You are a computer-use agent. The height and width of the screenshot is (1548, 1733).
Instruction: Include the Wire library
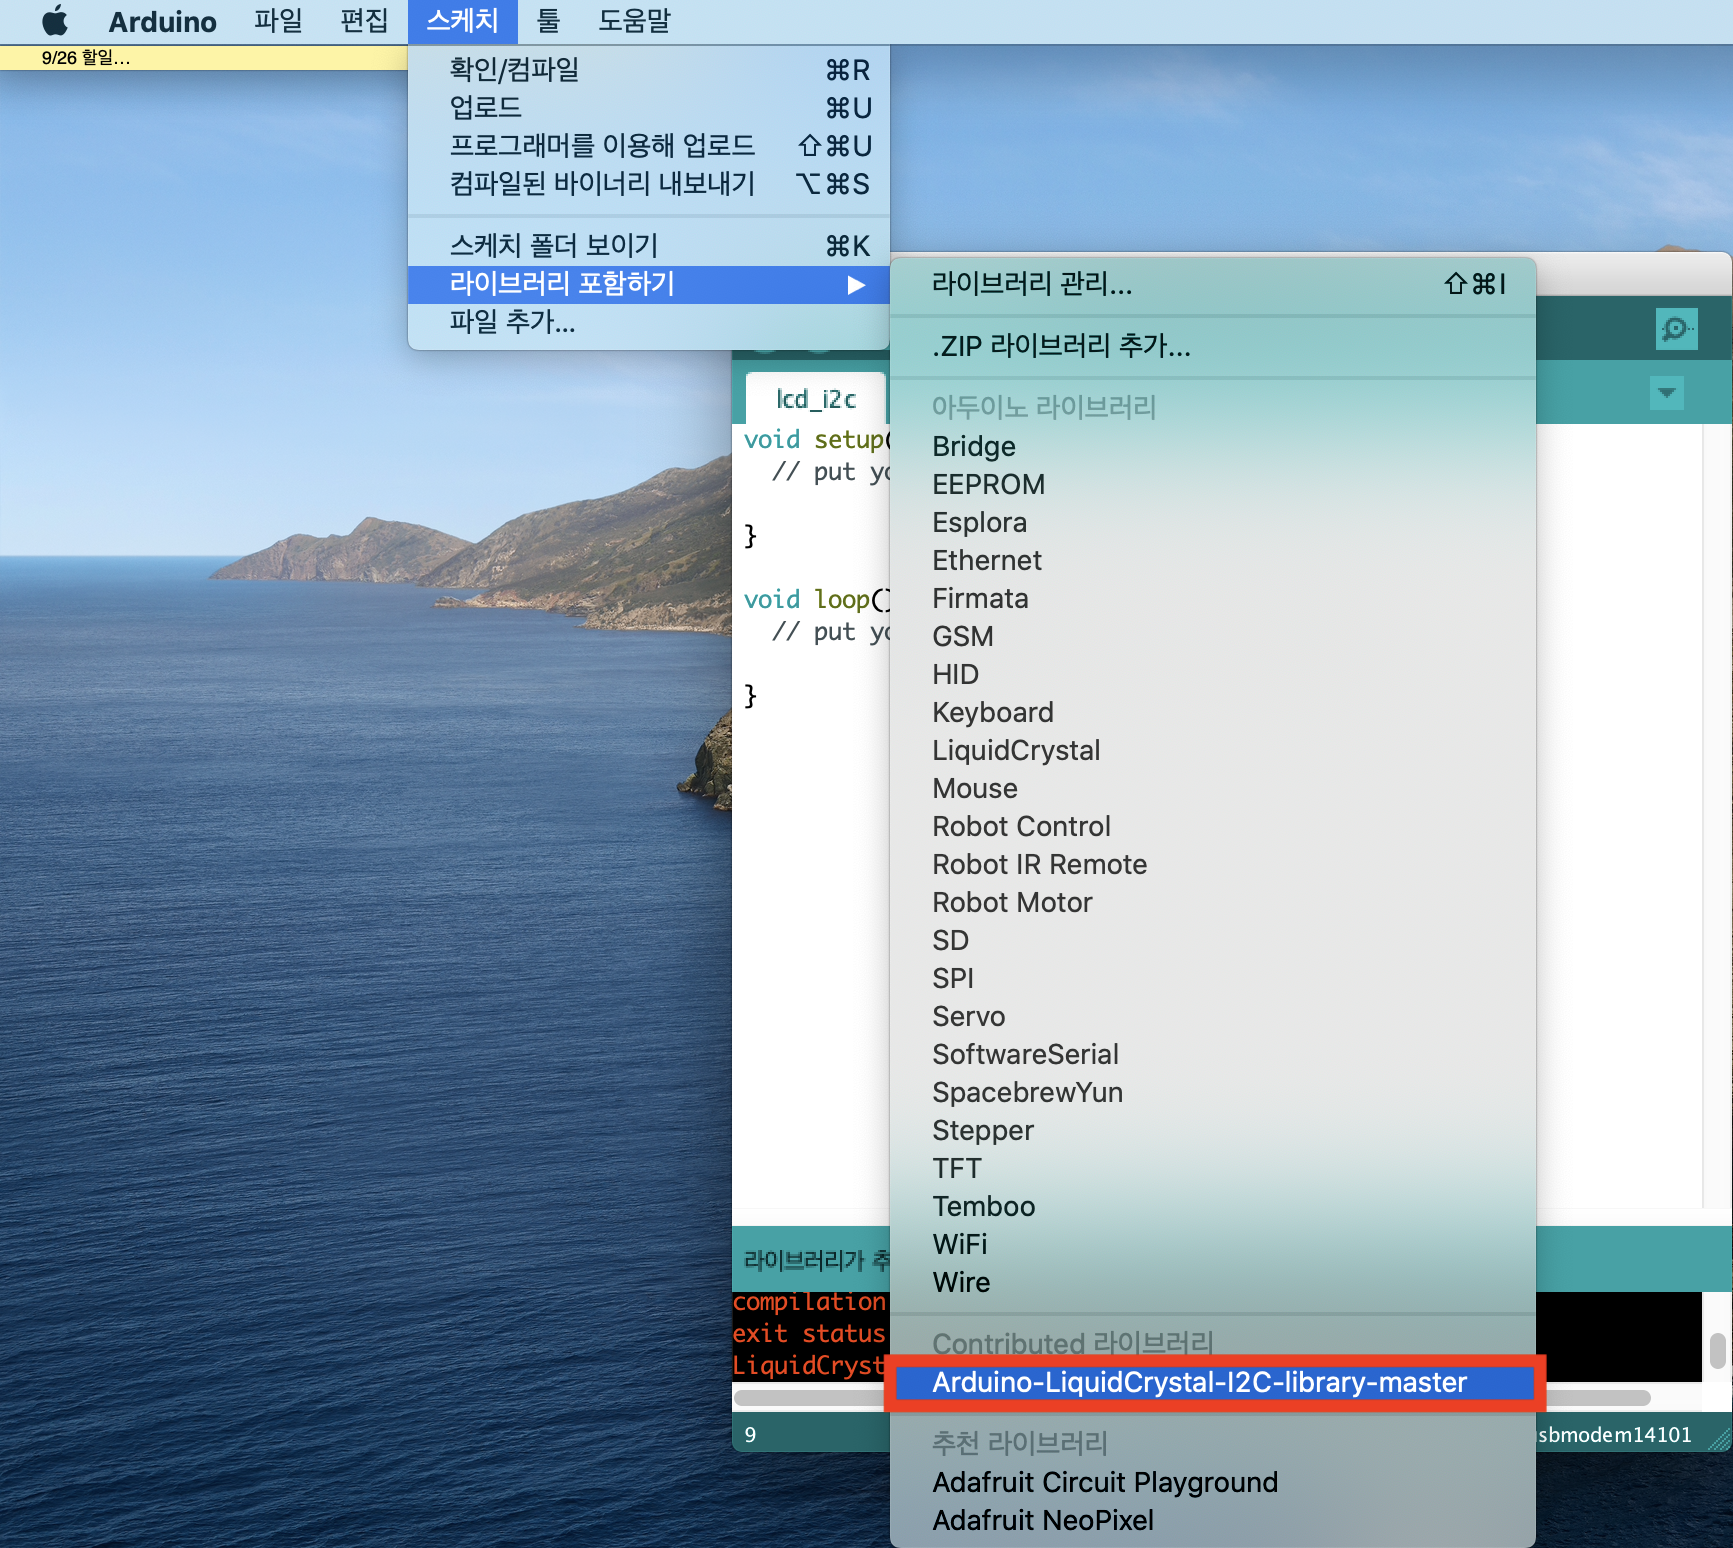click(x=1212, y=1282)
